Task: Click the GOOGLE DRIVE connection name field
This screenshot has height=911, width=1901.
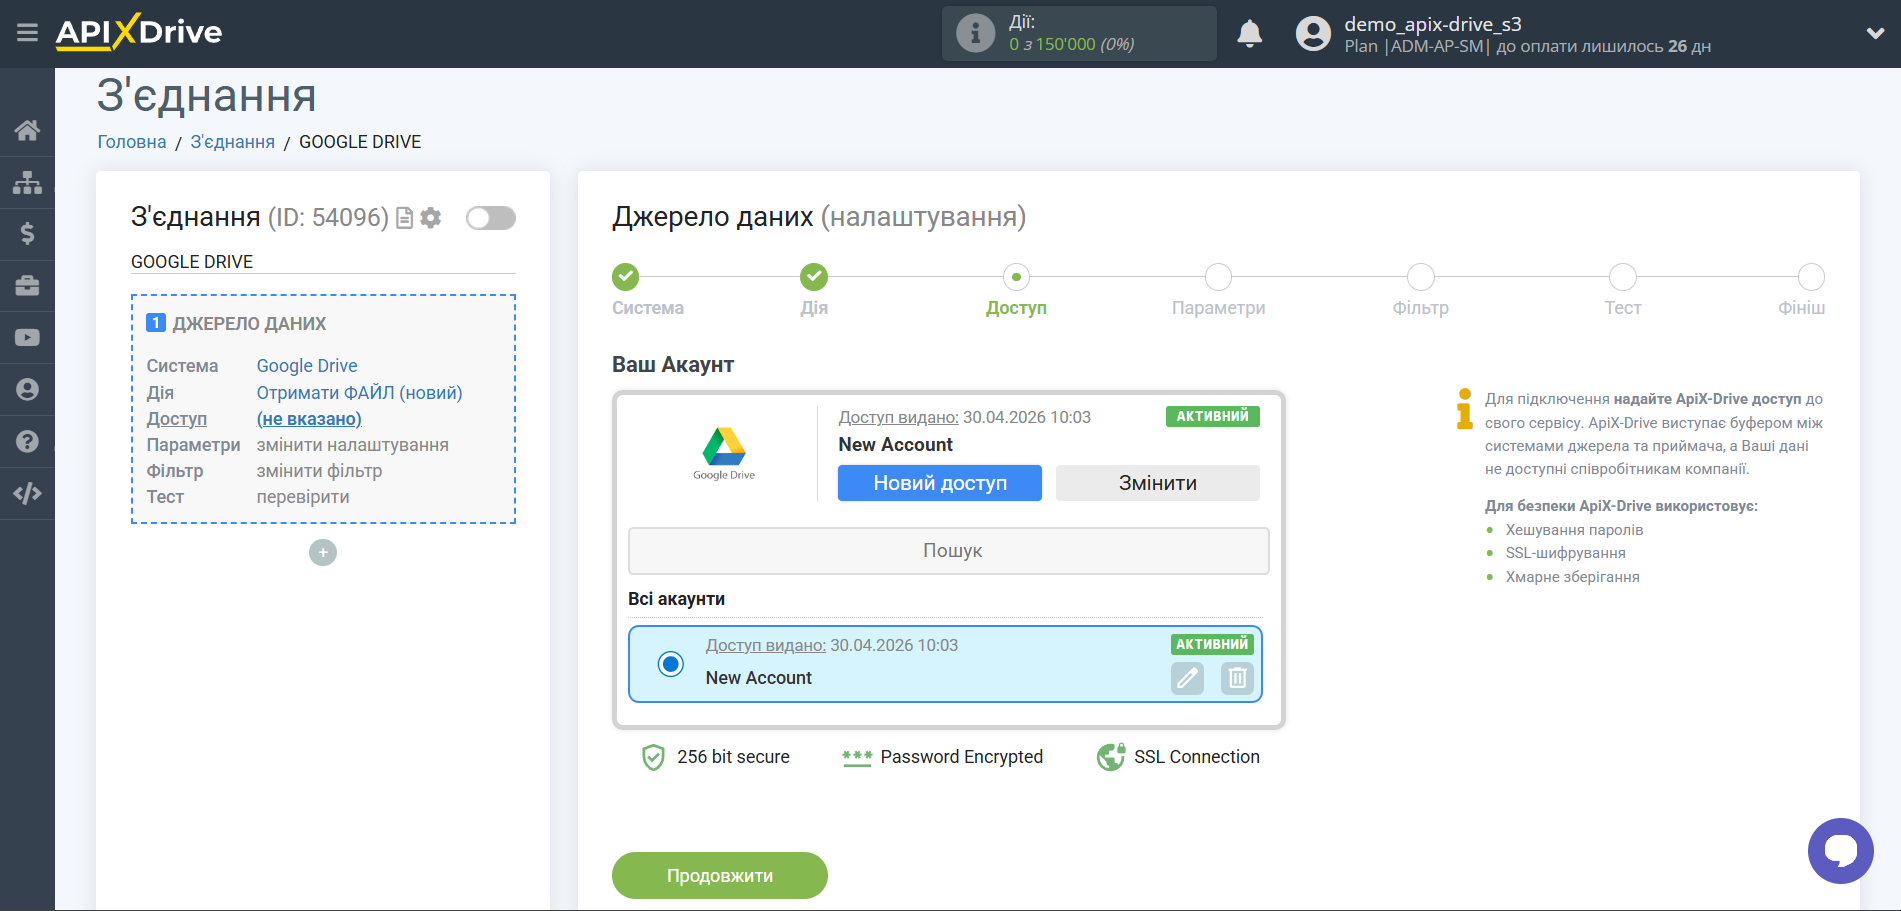Action: 323,262
